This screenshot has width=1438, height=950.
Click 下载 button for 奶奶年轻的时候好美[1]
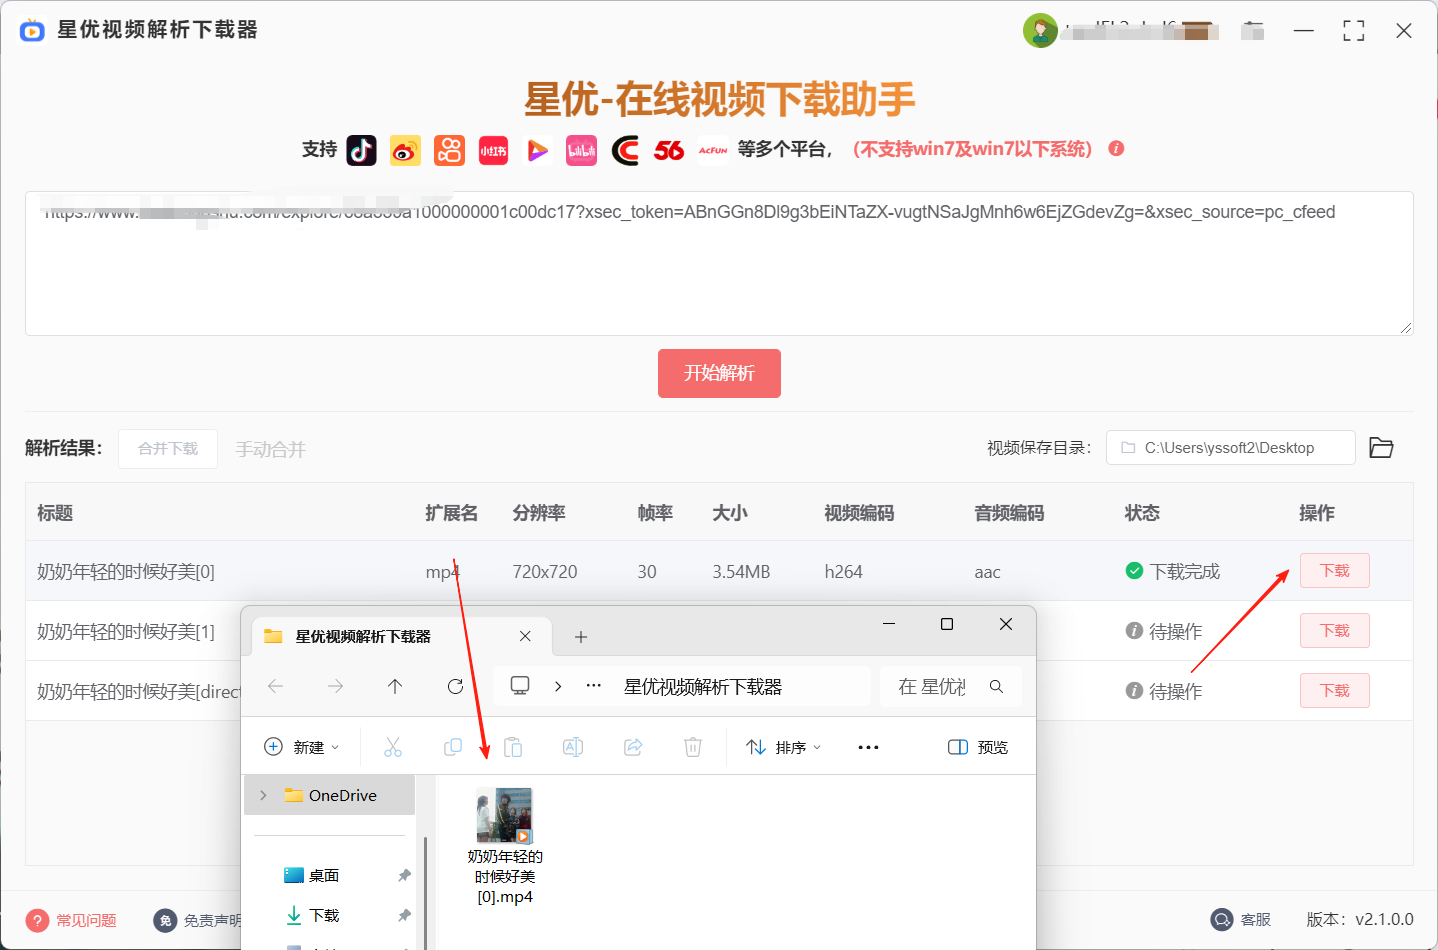[x=1334, y=631]
